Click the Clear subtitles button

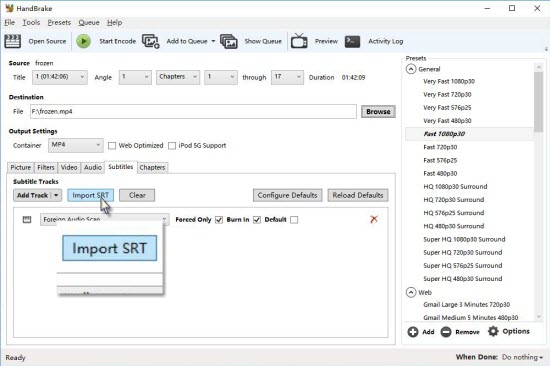tap(137, 195)
